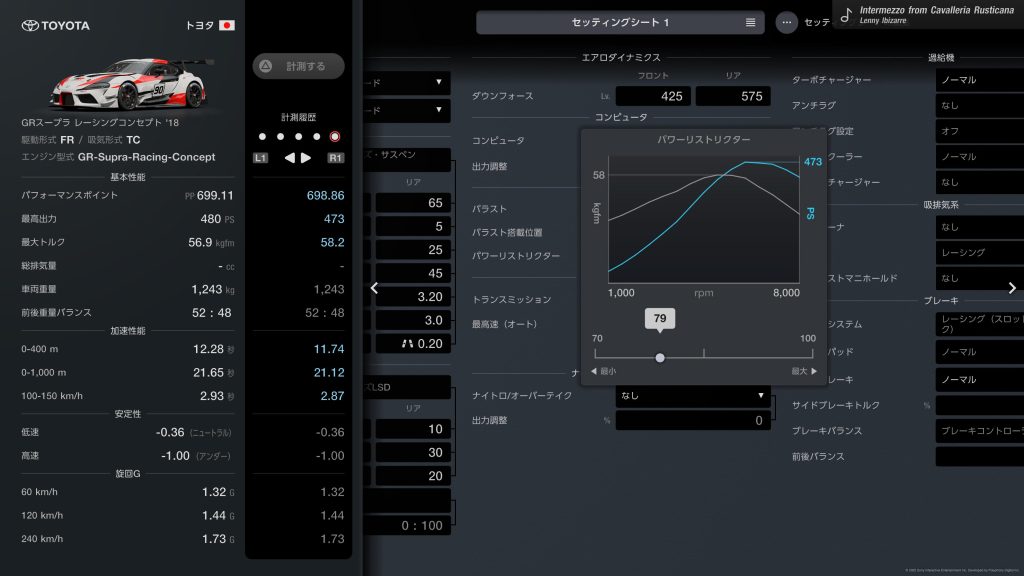Go to previous measurement with left triangle
This screenshot has width=1024, height=576.
click(x=289, y=157)
